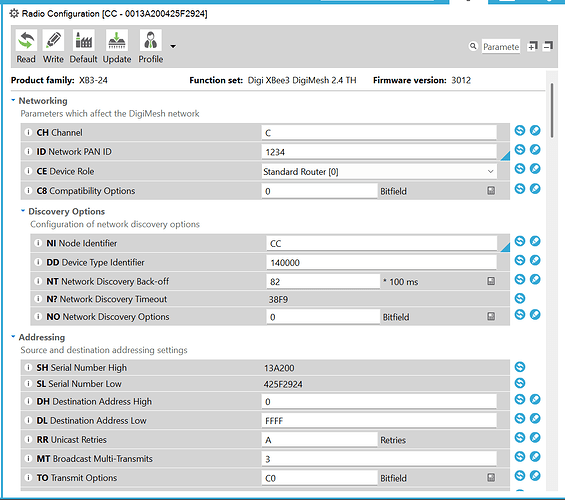Expand all sections with plus icon
This screenshot has height=500, width=565.
(532, 46)
